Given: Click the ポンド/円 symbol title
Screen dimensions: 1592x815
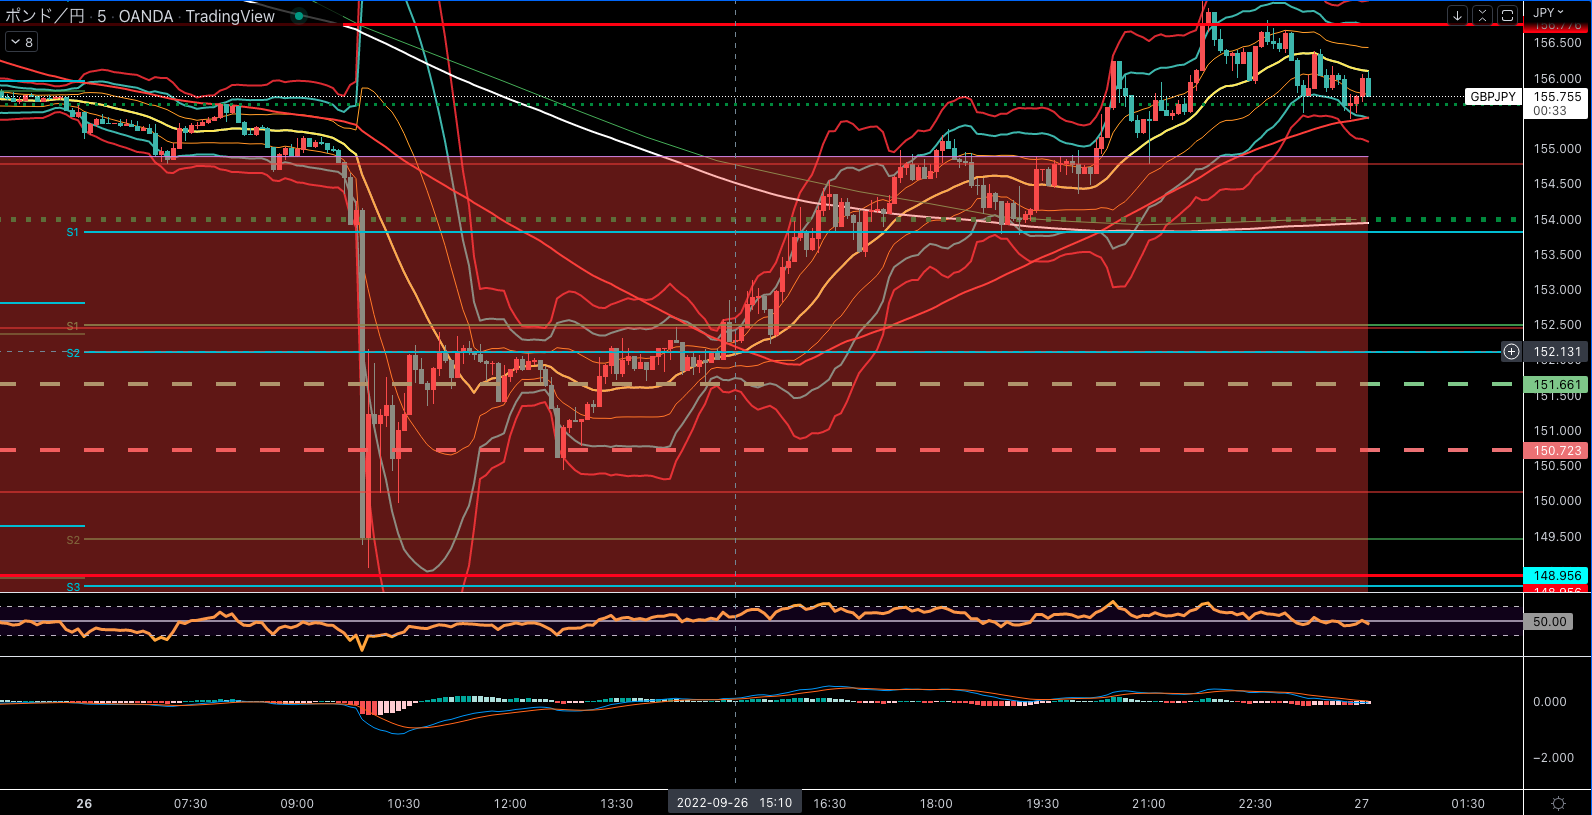Looking at the screenshot, I should (x=45, y=16).
